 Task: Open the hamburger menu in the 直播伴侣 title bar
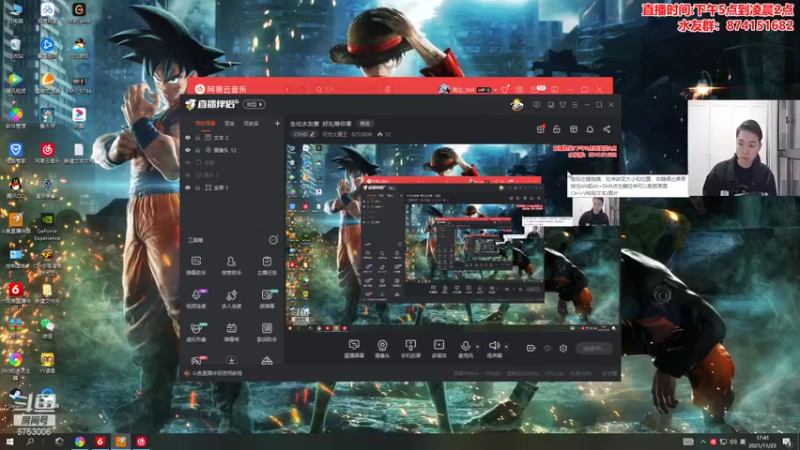[575, 105]
